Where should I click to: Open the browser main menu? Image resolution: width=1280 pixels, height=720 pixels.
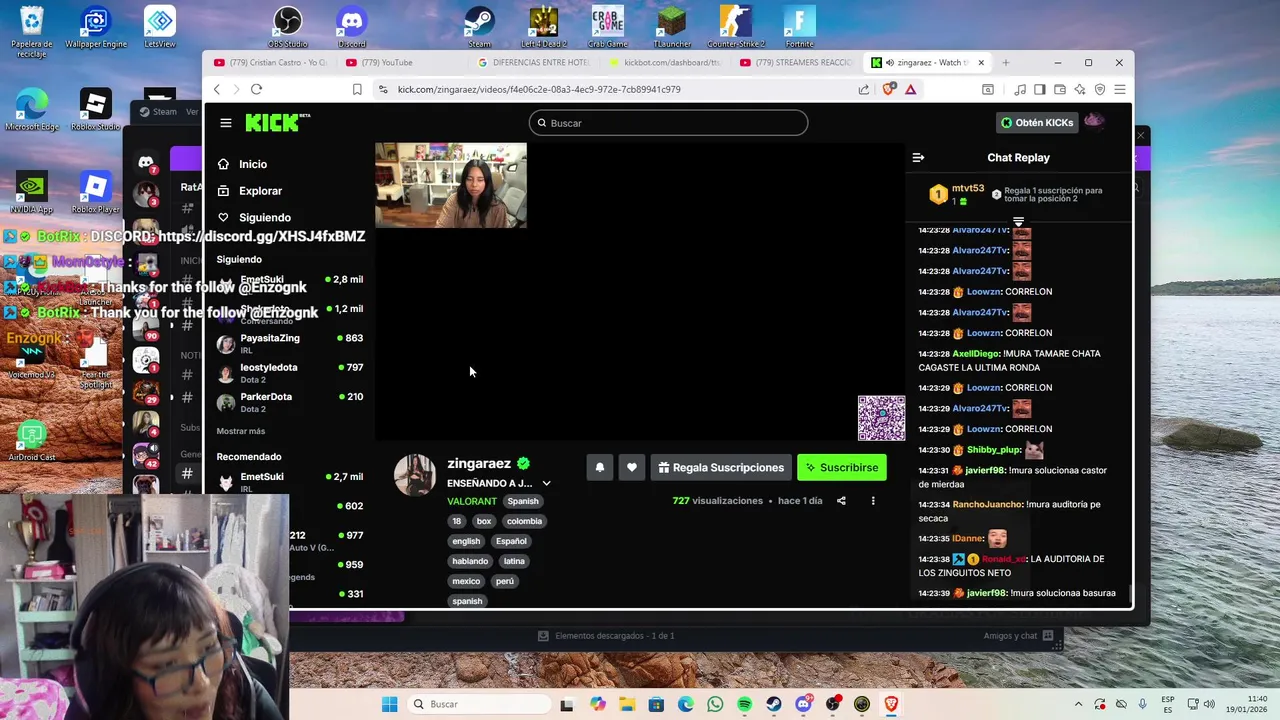[1120, 89]
